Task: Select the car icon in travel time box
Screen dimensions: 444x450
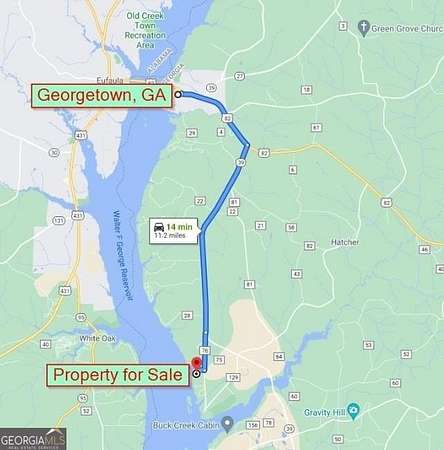Action: [x=159, y=228]
